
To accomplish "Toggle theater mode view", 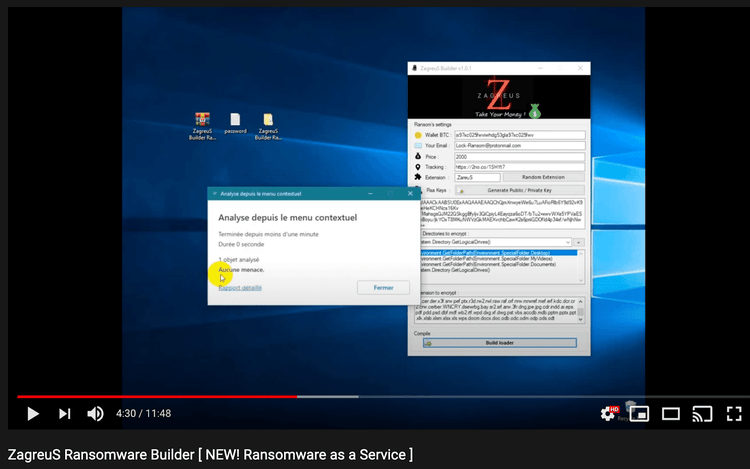I will [671, 413].
